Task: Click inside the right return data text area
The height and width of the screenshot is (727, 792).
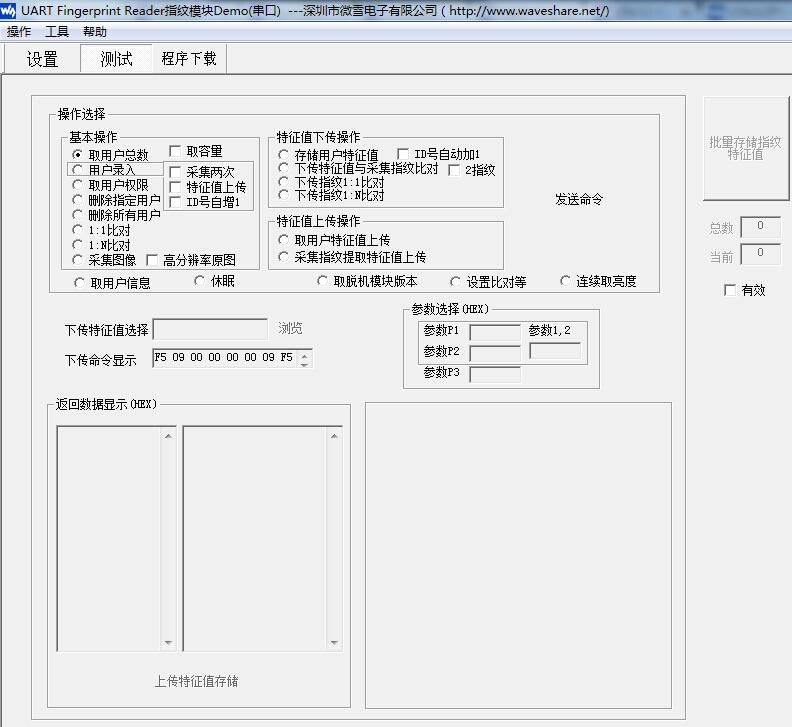Action: (255, 539)
